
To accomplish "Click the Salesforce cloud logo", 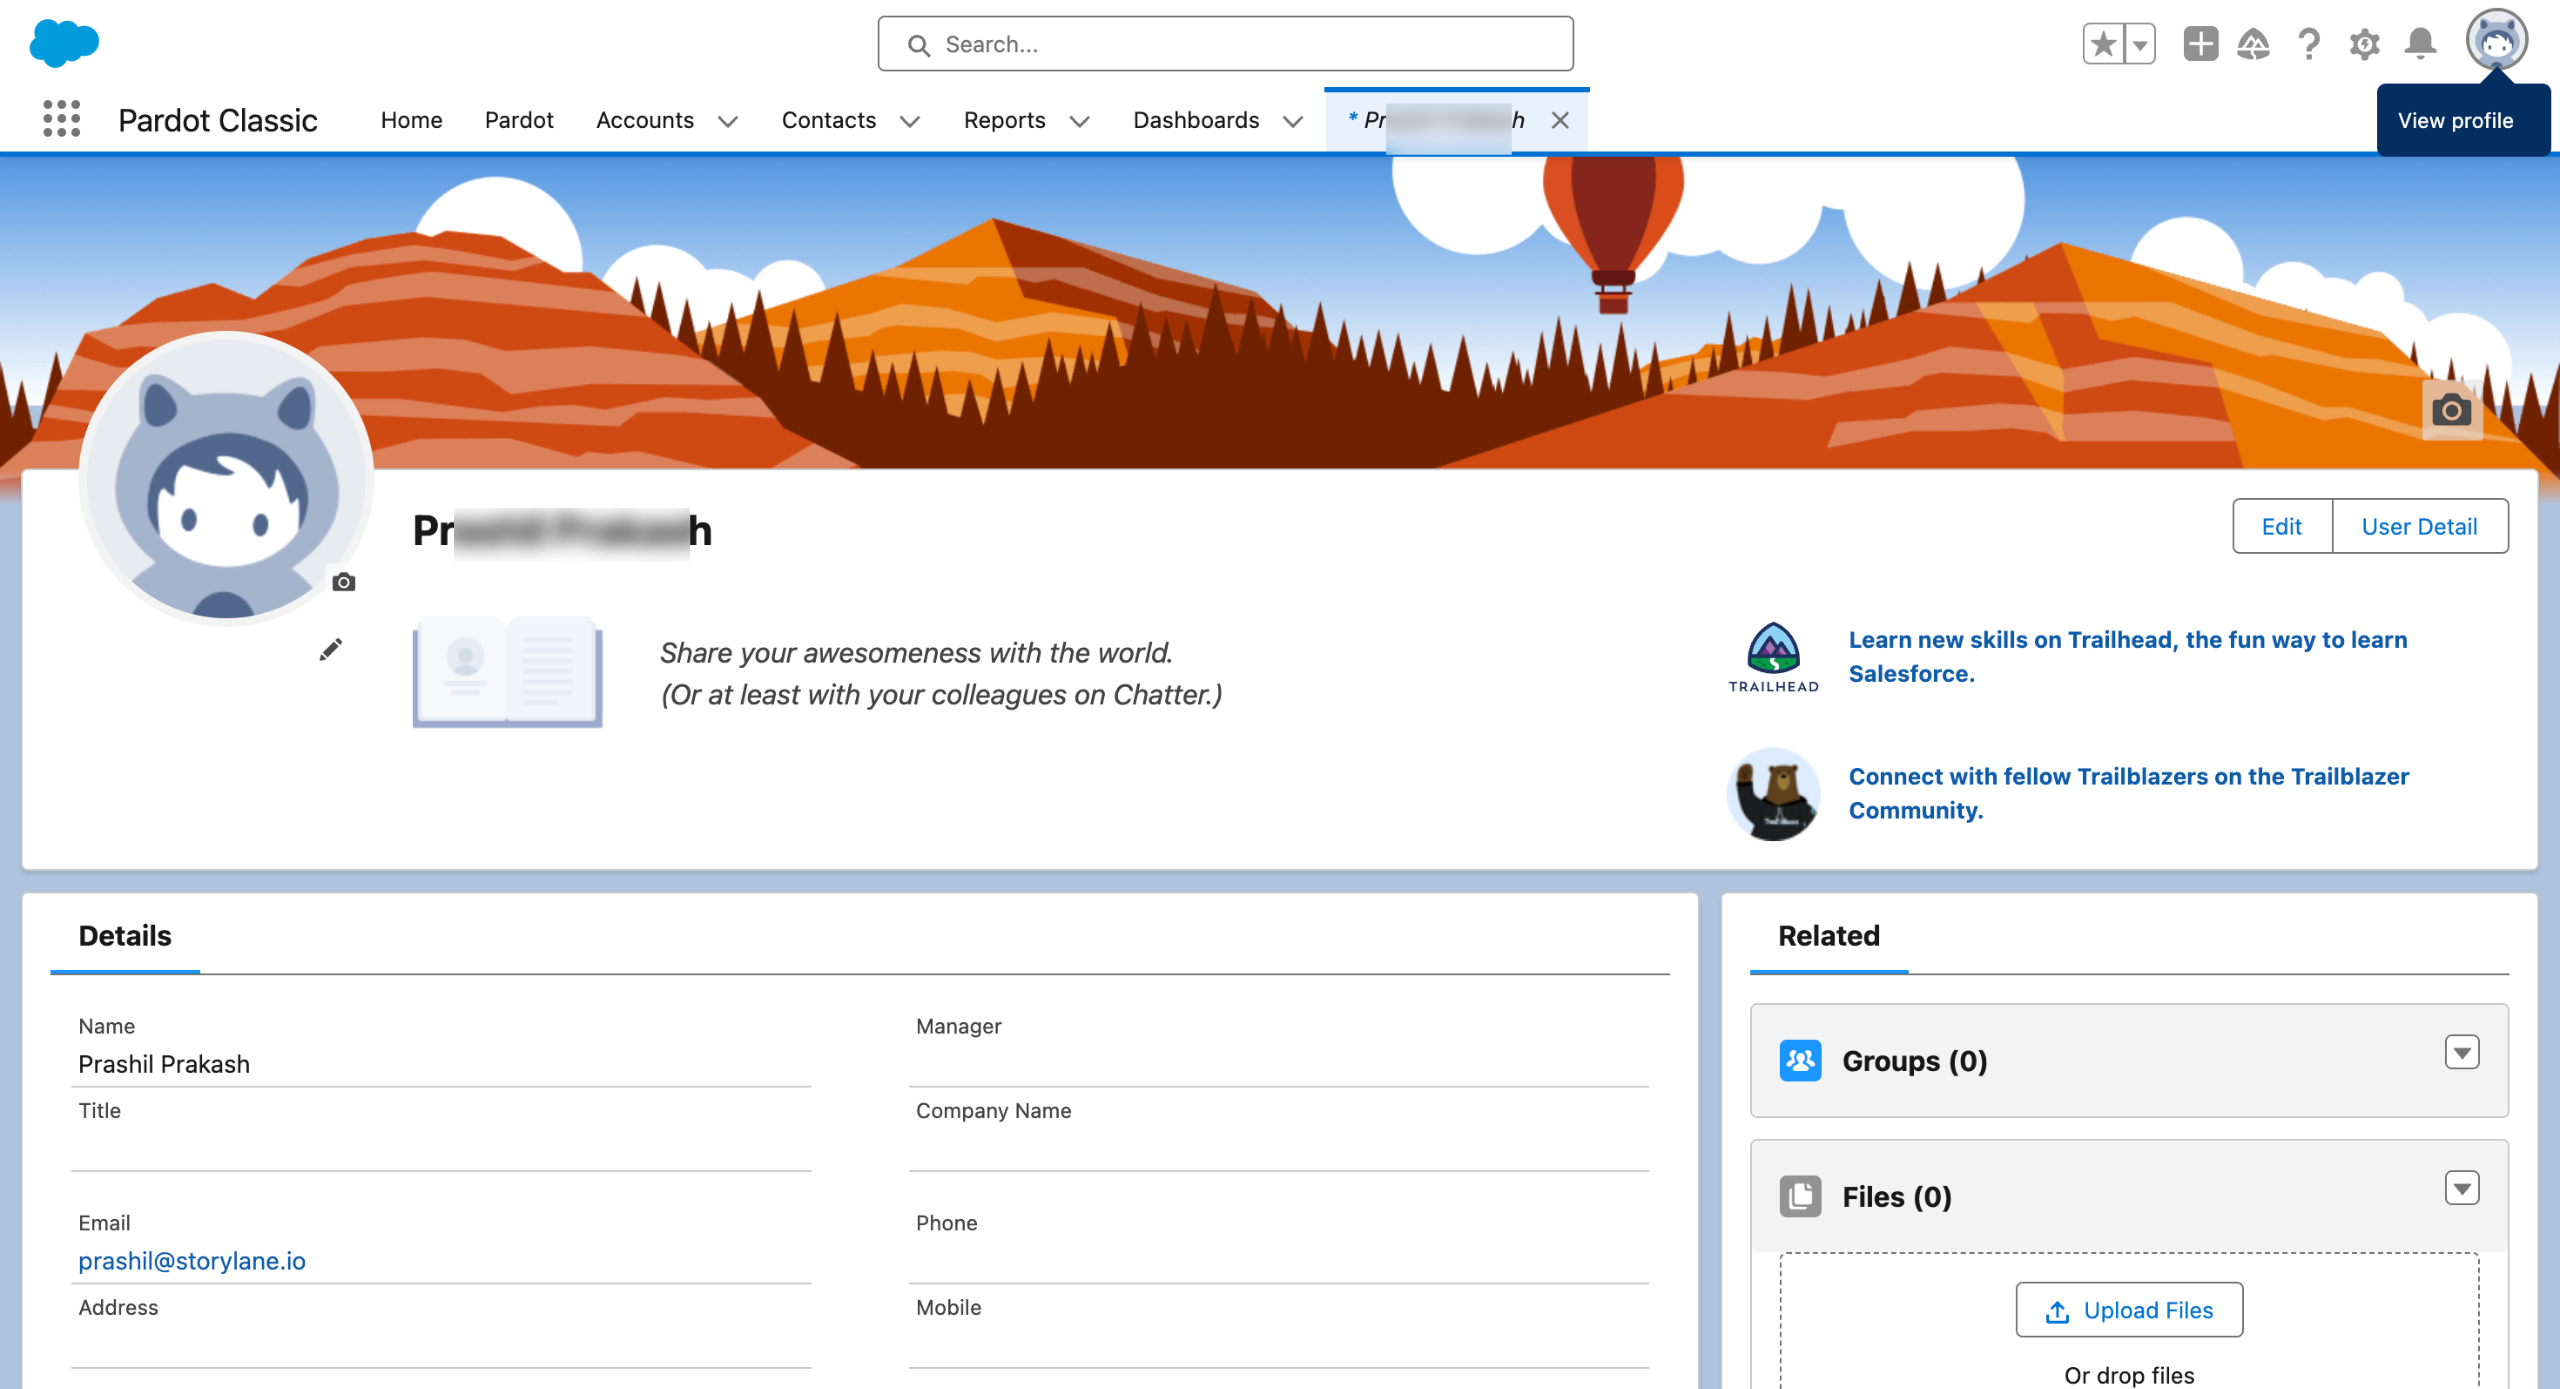I will pos(65,43).
